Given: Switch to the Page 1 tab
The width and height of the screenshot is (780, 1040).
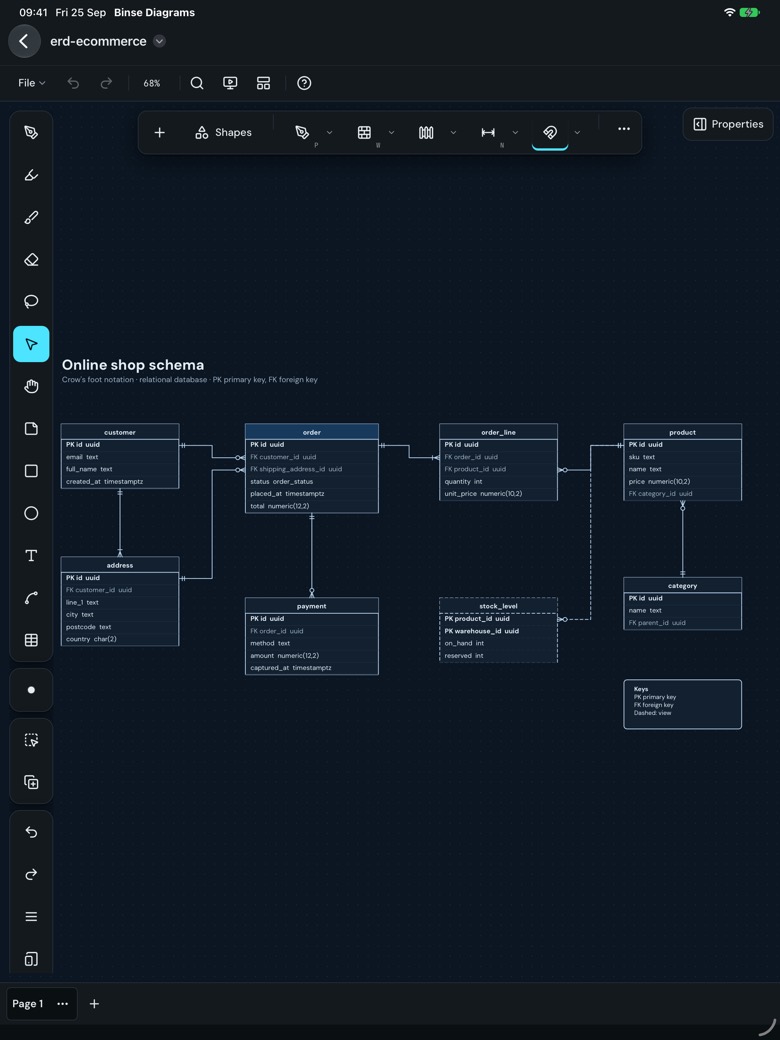Looking at the screenshot, I should tap(29, 1004).
